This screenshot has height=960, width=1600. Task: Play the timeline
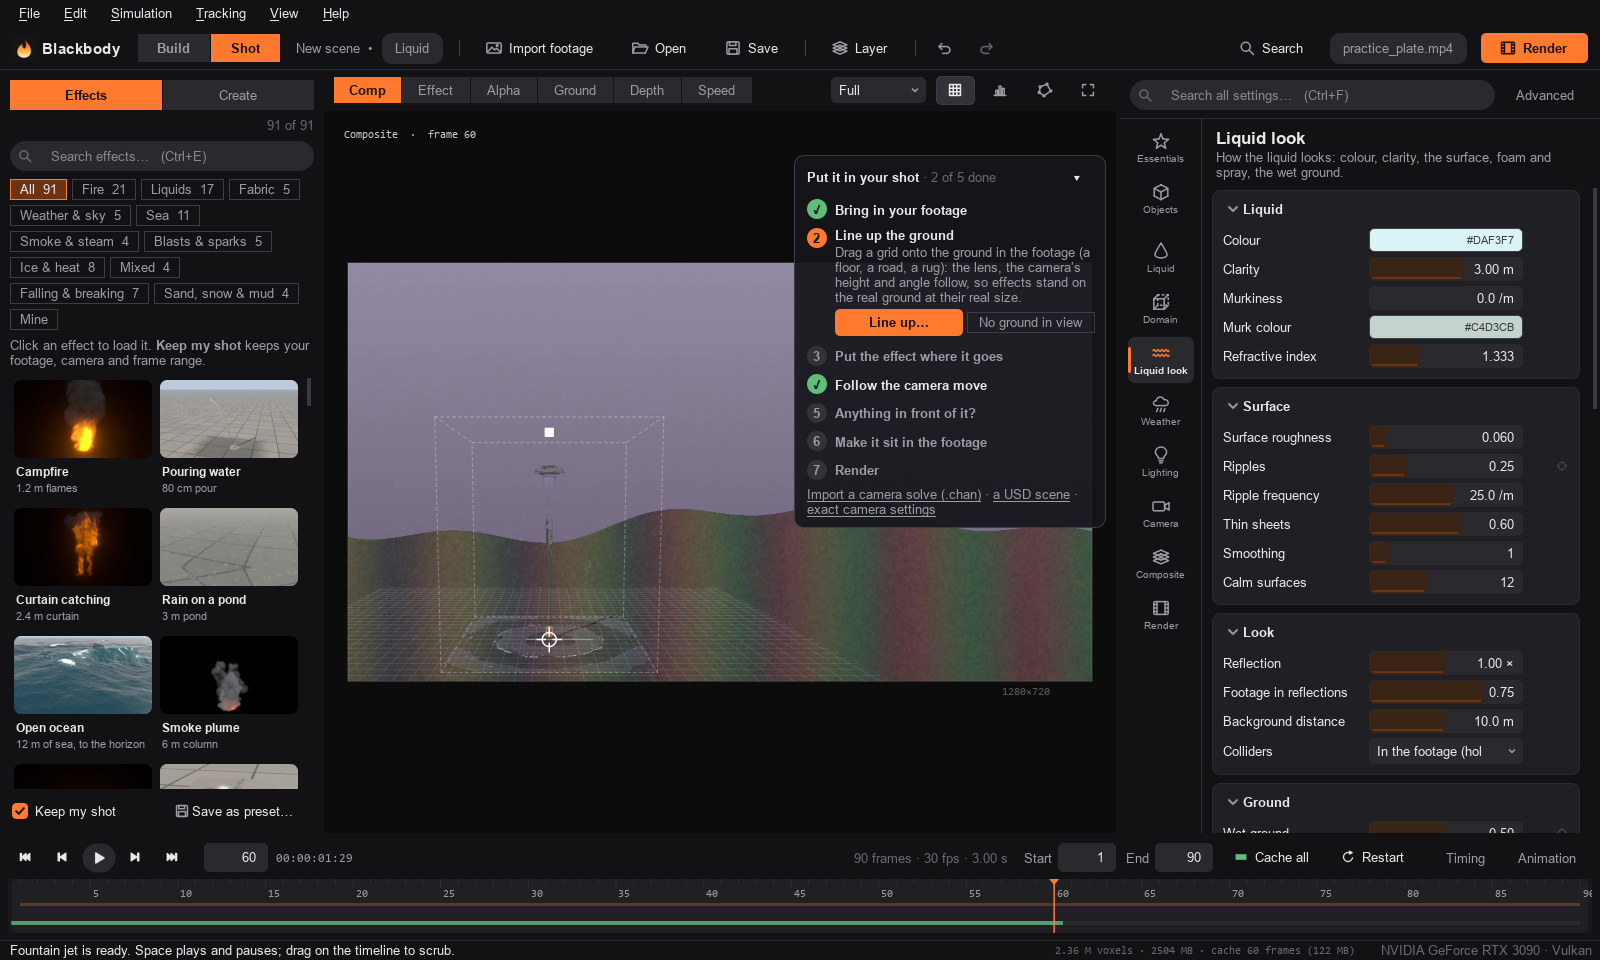[98, 857]
